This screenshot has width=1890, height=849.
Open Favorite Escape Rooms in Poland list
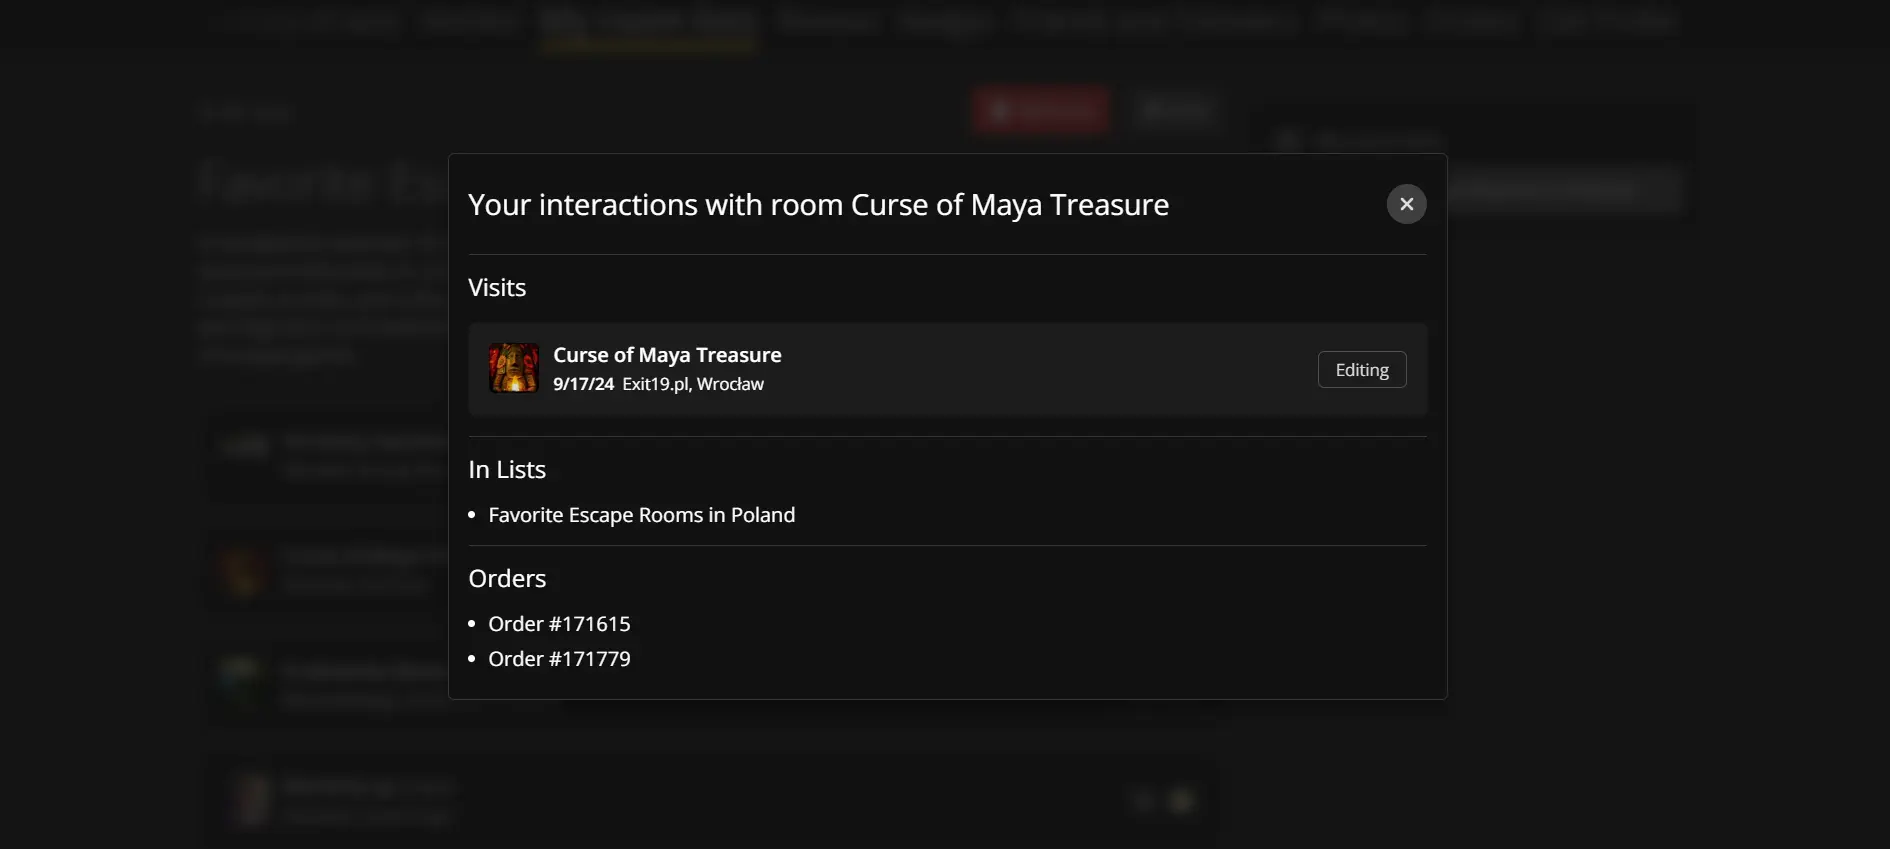tap(641, 515)
